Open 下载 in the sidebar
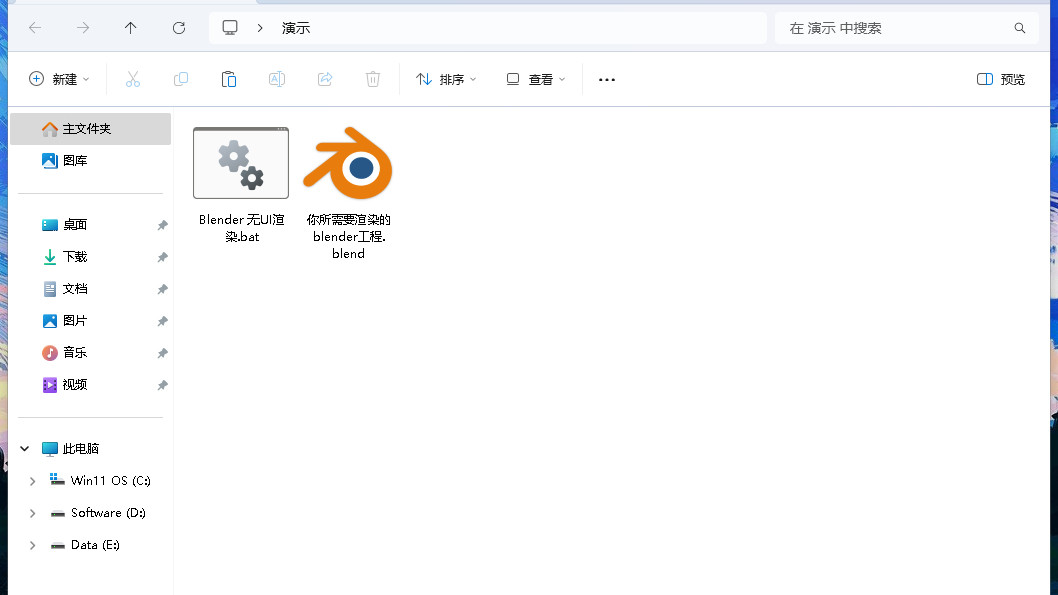The image size is (1058, 595). [x=75, y=257]
